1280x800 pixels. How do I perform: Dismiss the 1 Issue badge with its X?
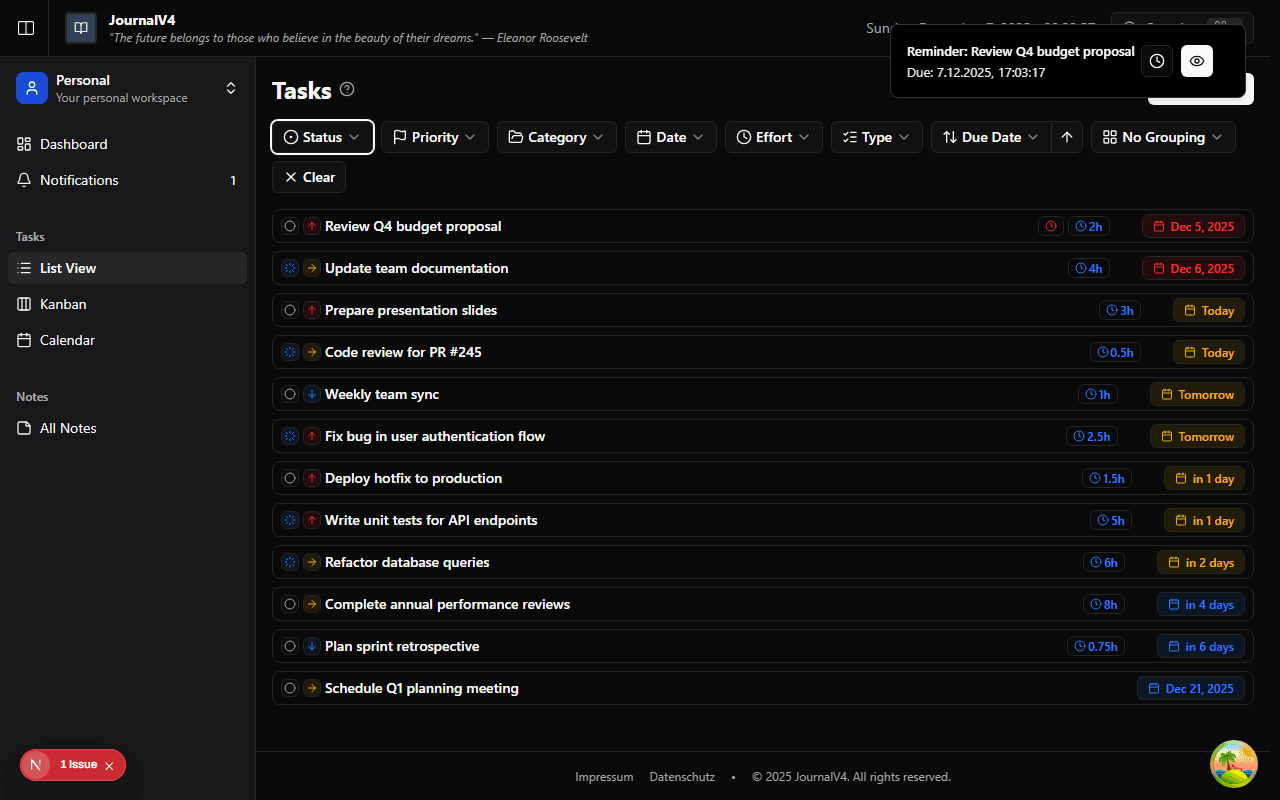[109, 764]
